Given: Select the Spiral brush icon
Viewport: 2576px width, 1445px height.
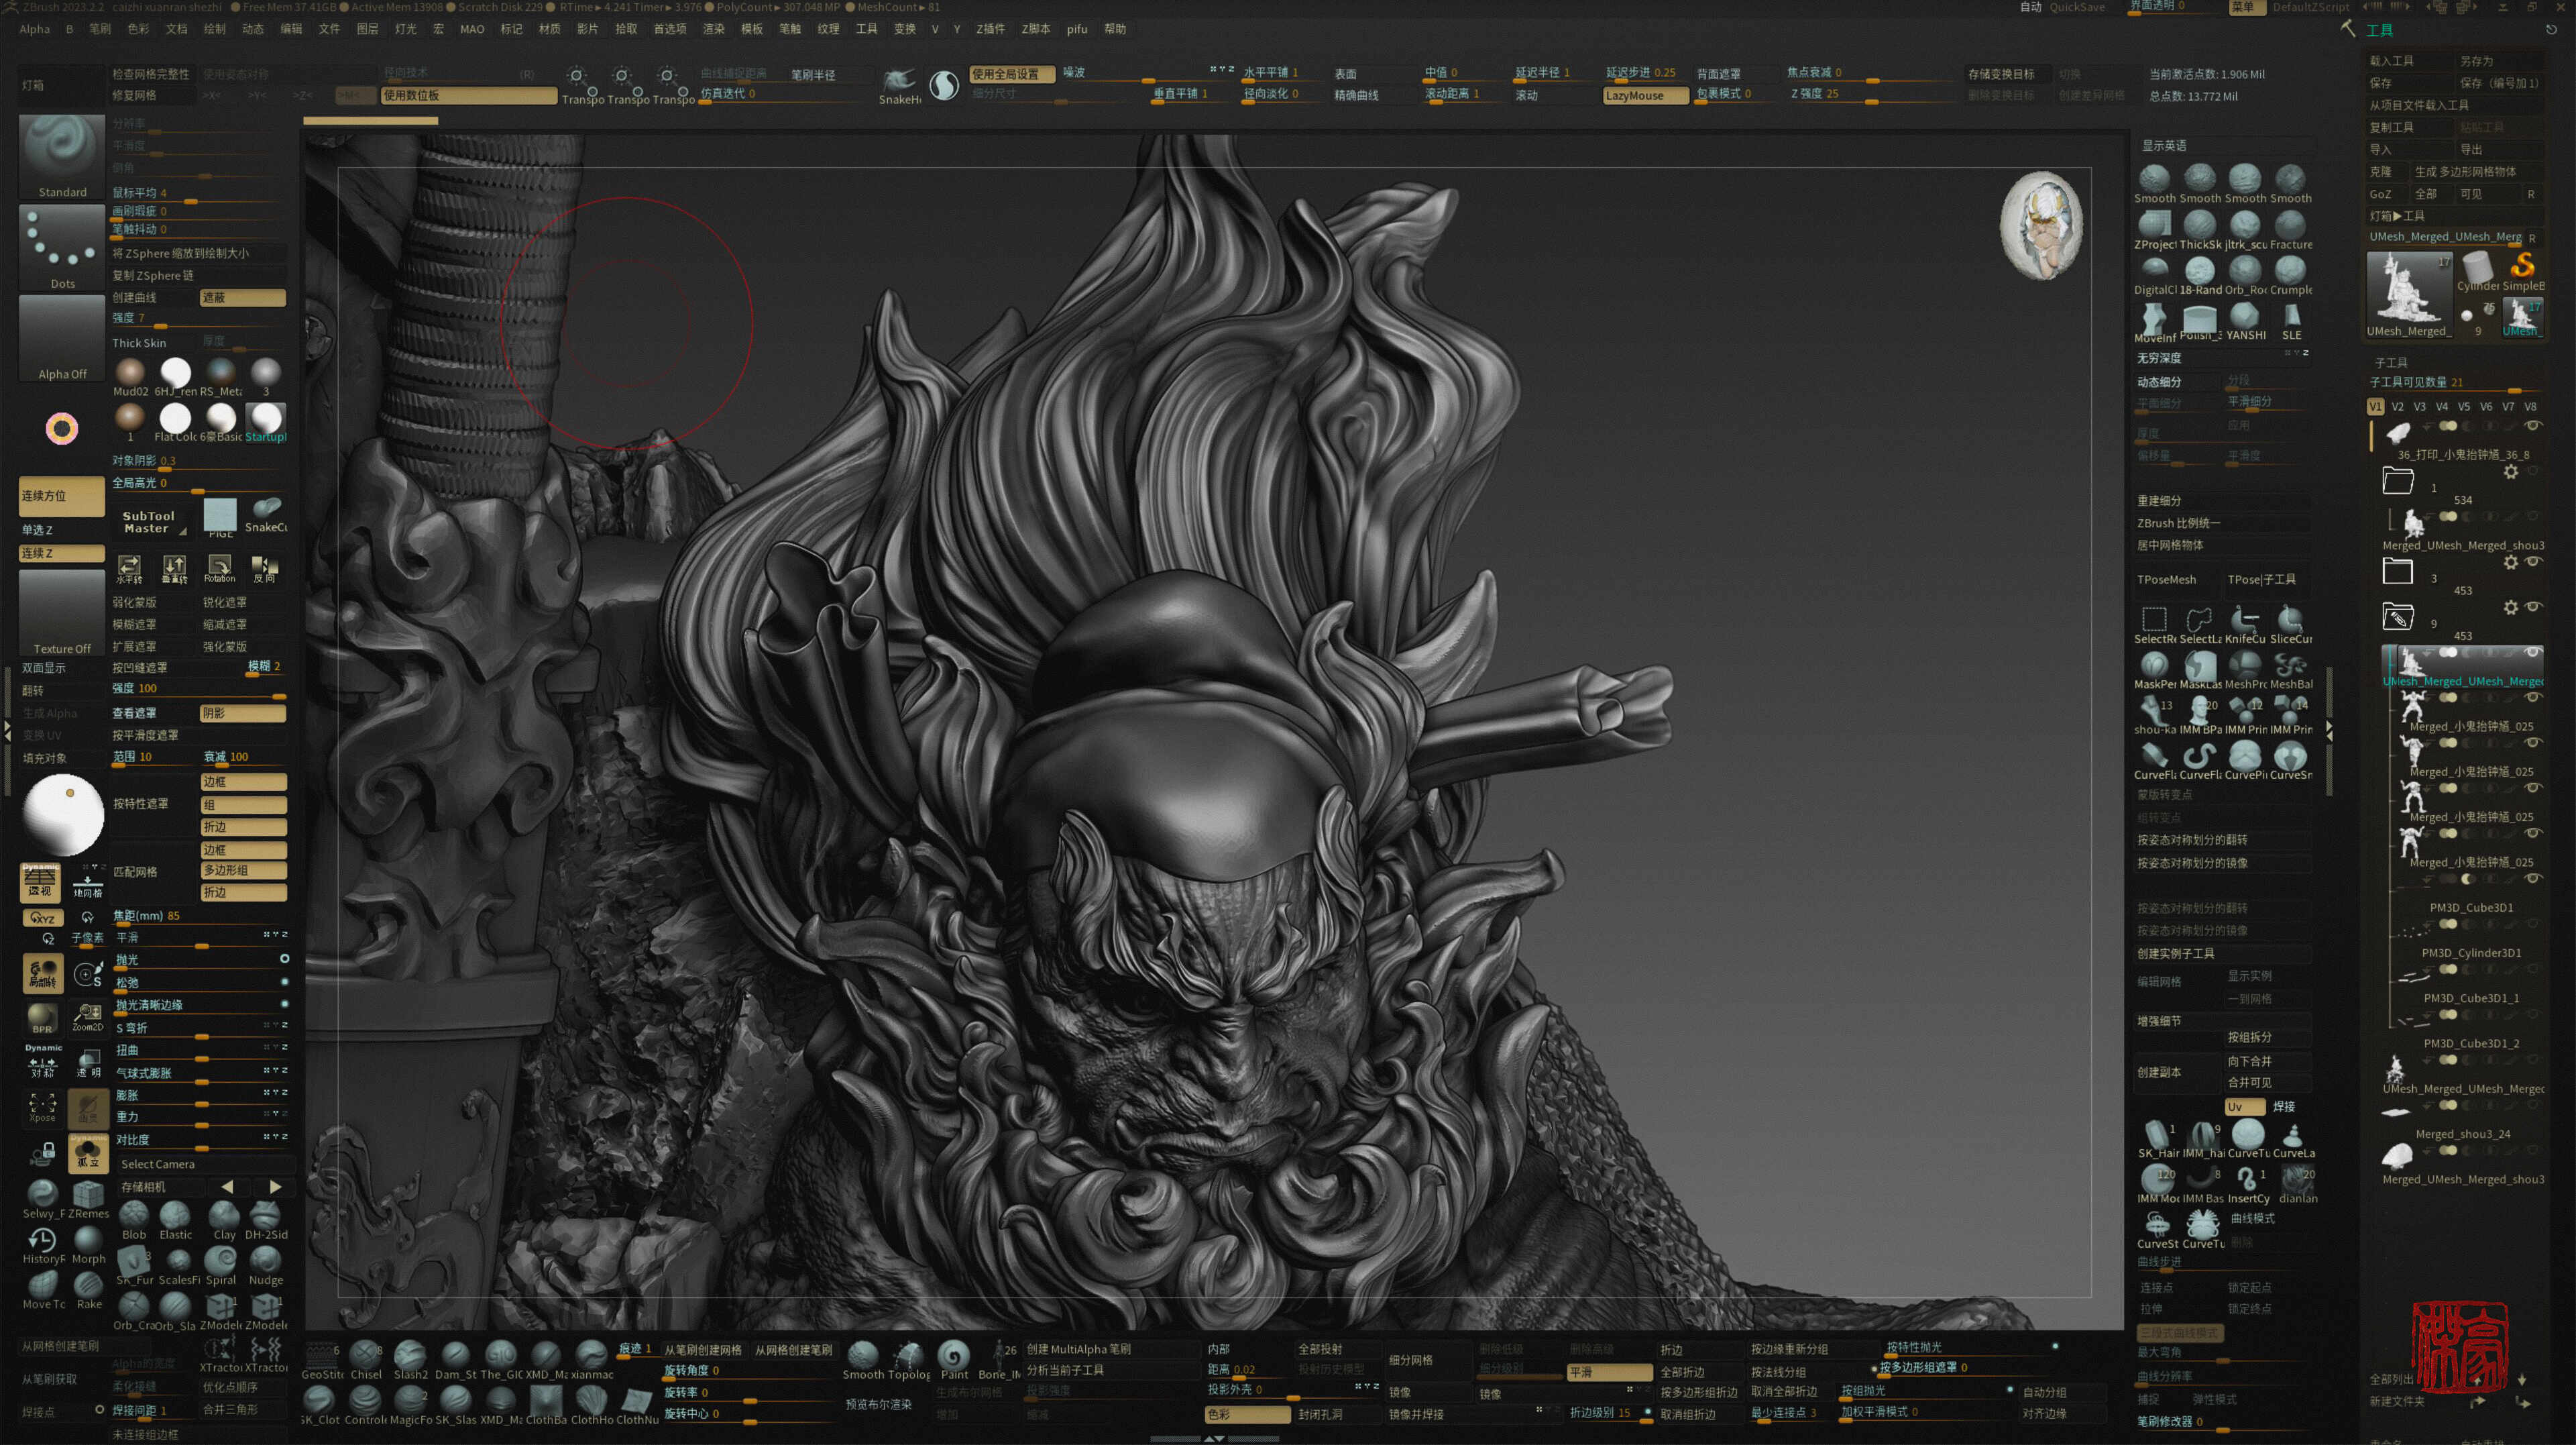Looking at the screenshot, I should pyautogui.click(x=221, y=1265).
